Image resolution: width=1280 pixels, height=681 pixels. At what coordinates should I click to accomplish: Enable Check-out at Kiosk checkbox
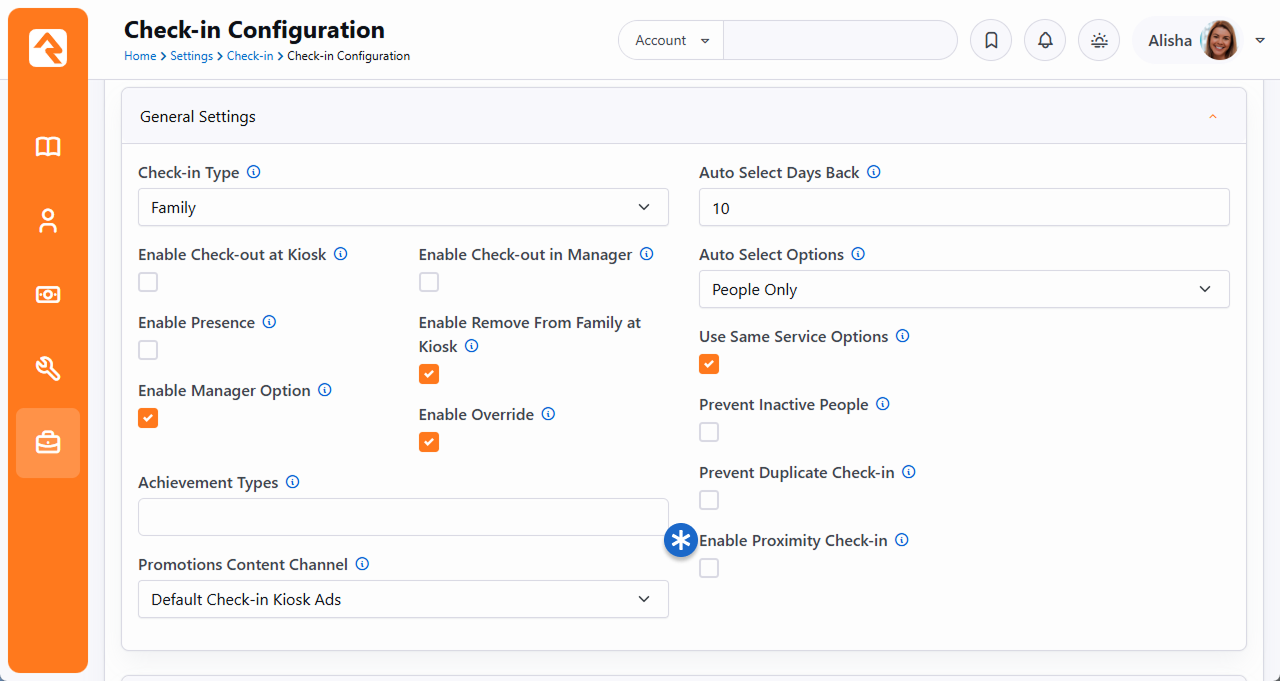(148, 282)
